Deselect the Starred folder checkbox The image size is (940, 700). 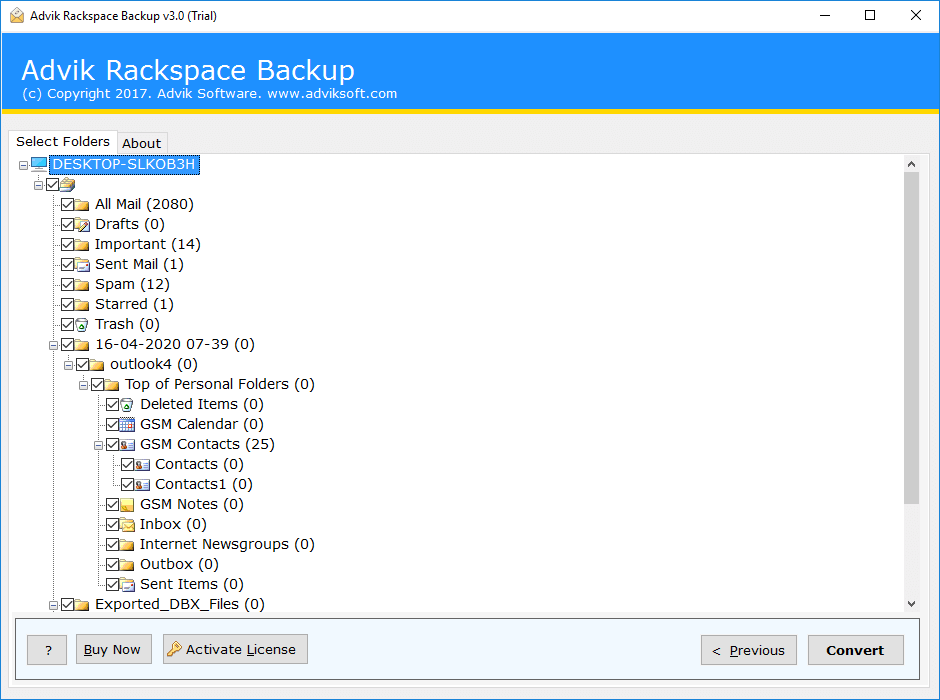pos(67,304)
